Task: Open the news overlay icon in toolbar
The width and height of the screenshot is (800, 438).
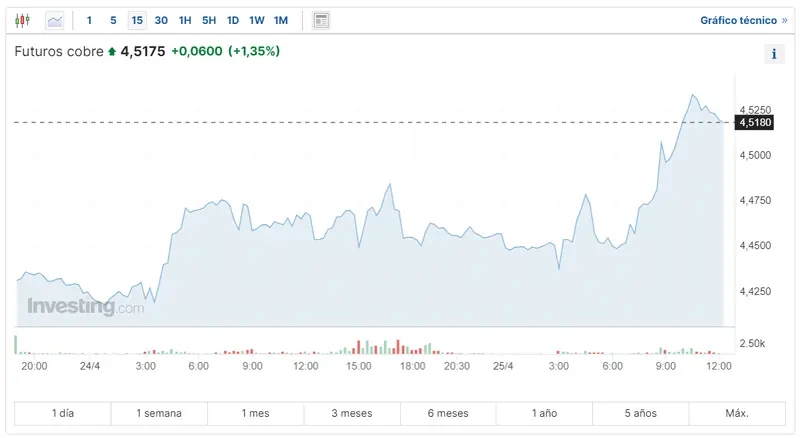Action: pyautogui.click(x=321, y=20)
